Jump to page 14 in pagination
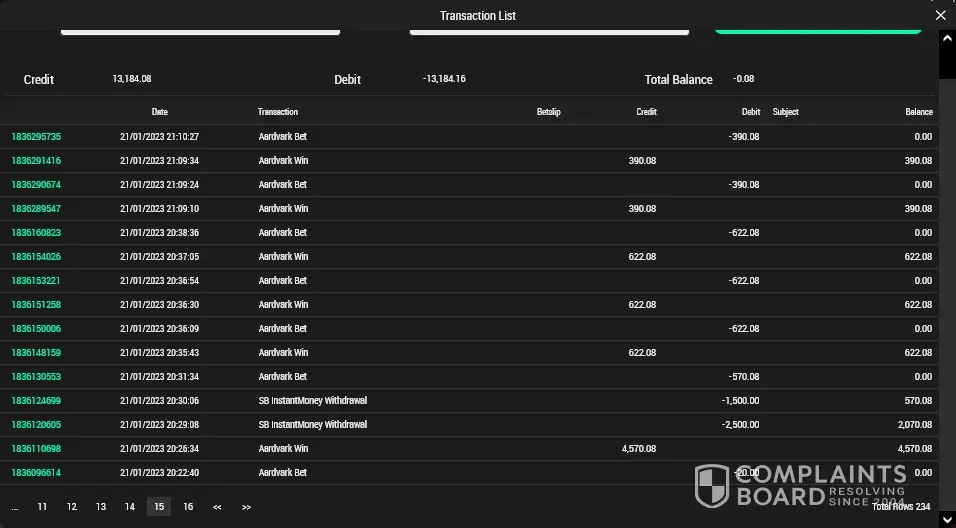This screenshot has height=528, width=956. pos(130,507)
